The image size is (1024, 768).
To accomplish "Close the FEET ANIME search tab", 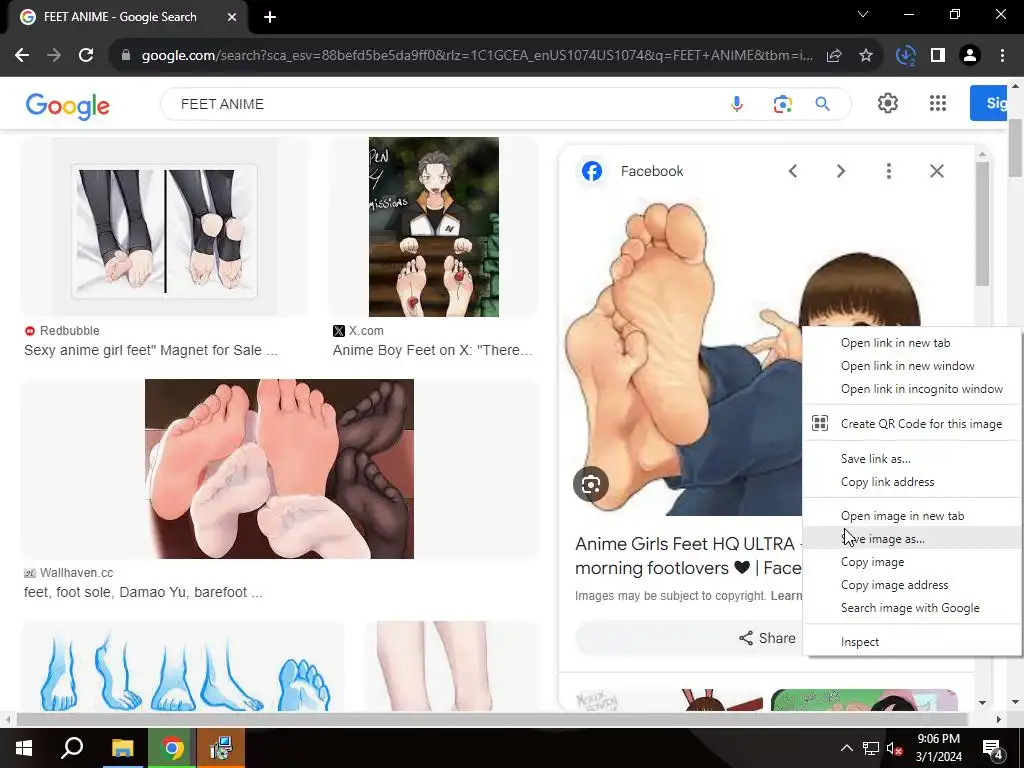I will (232, 17).
